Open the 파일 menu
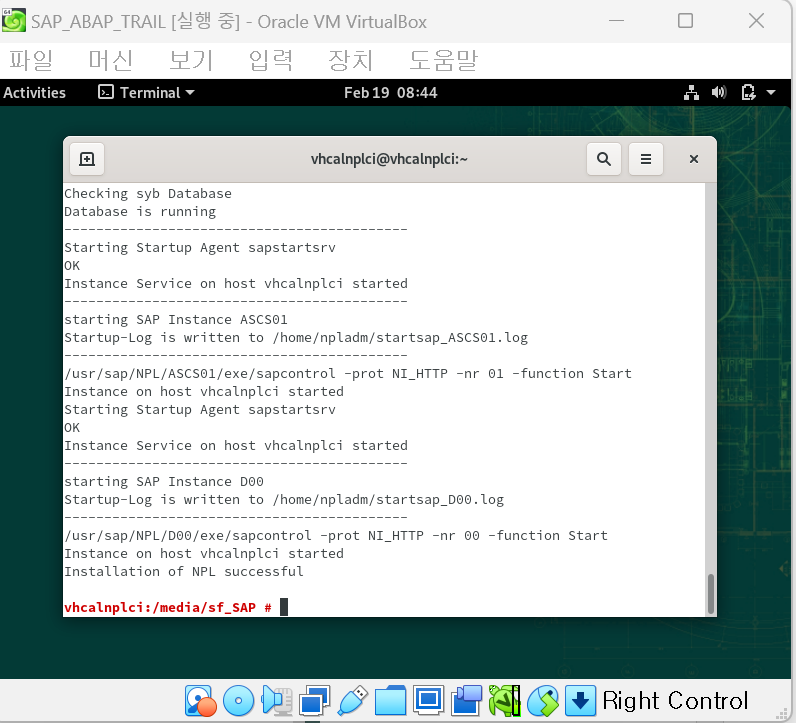 coord(31,60)
